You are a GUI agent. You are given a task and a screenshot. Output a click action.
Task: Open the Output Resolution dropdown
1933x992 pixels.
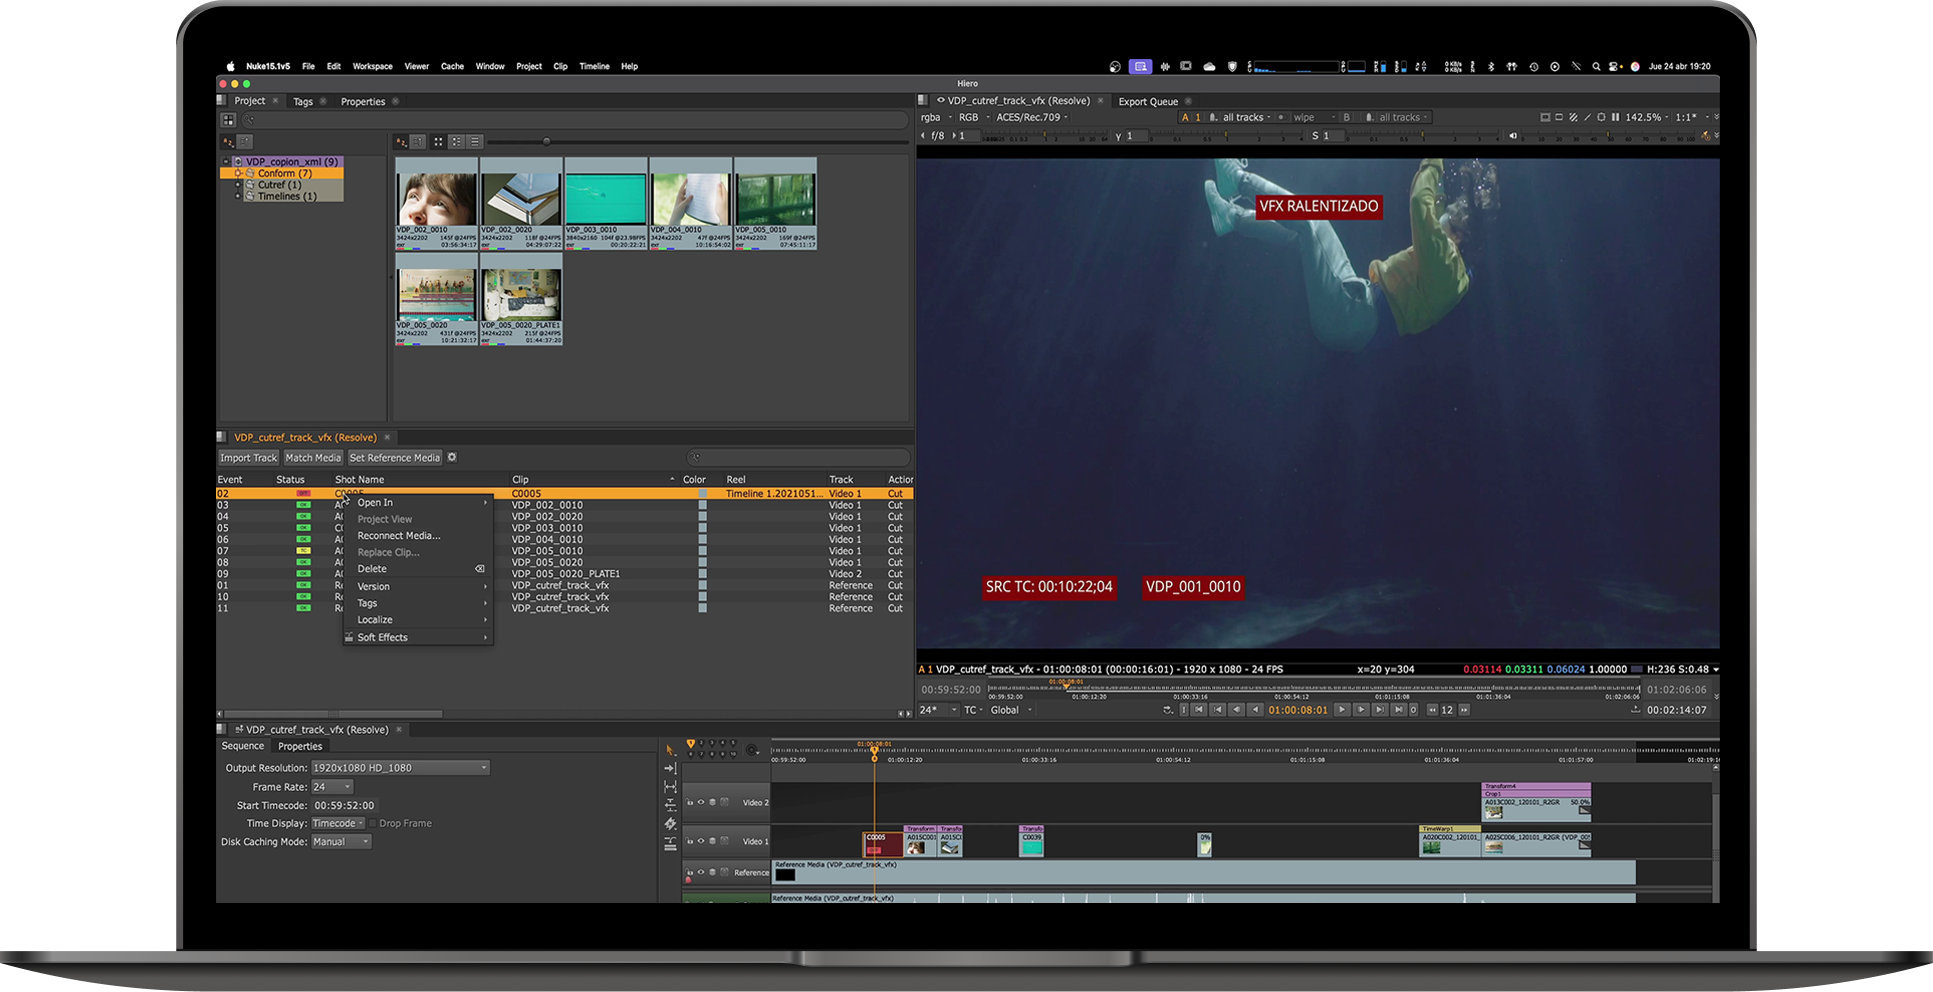coord(399,768)
